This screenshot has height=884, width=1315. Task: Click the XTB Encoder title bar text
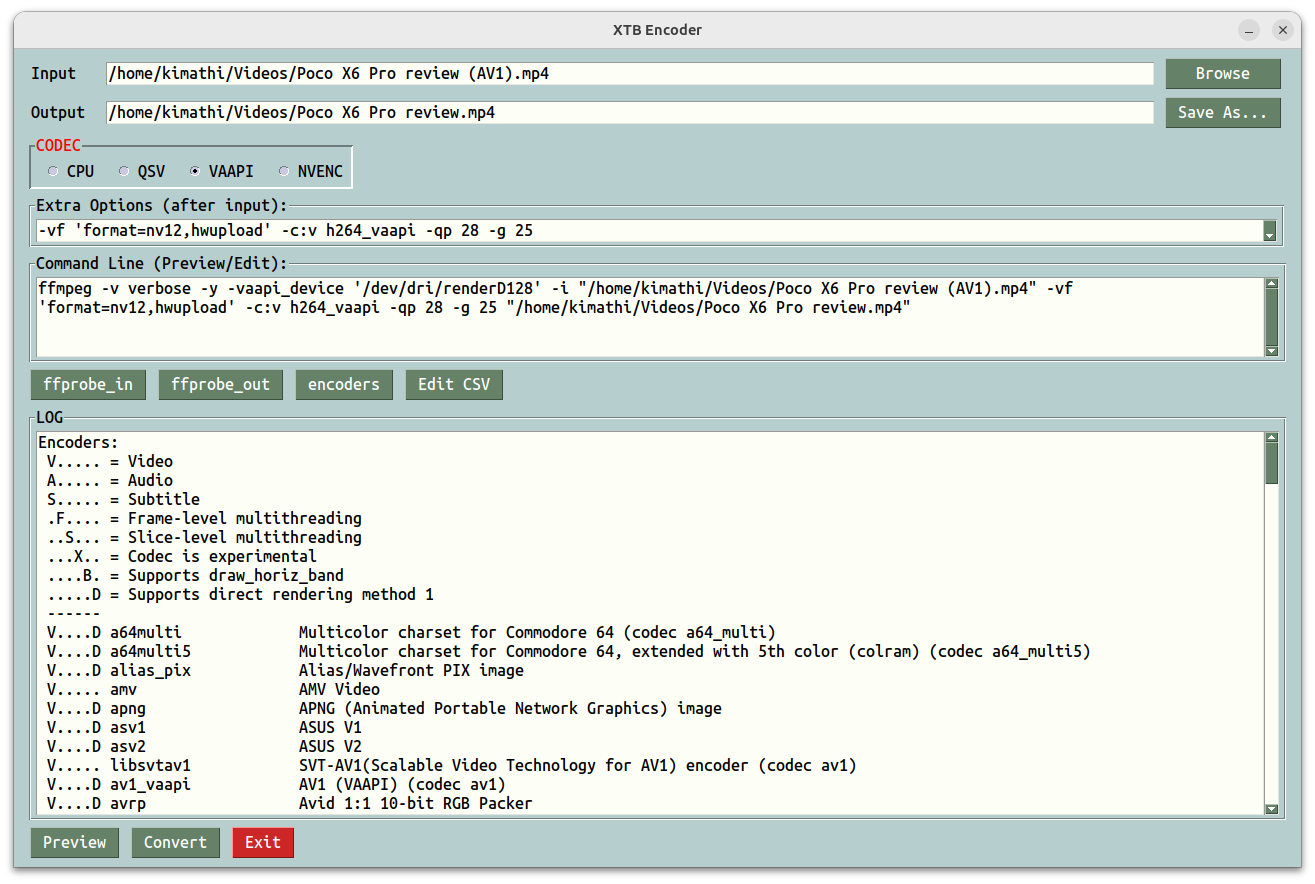tap(657, 30)
